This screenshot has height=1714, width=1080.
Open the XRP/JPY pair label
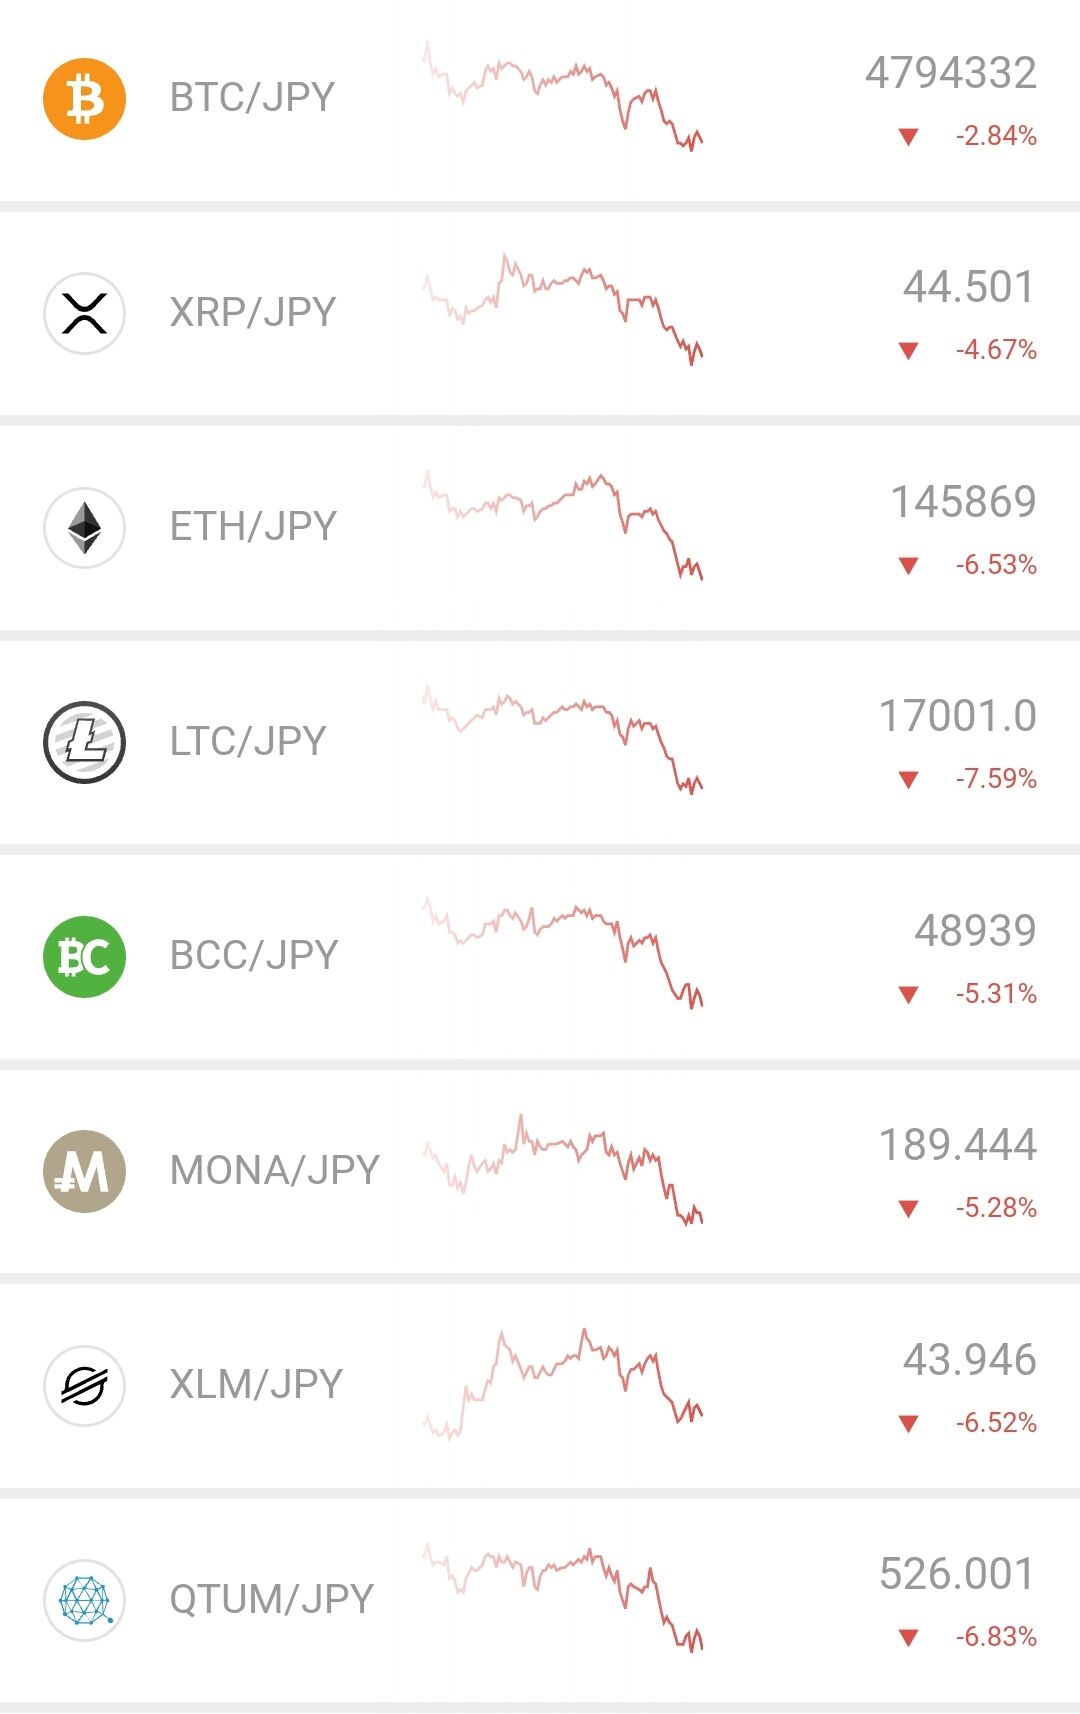coord(253,312)
